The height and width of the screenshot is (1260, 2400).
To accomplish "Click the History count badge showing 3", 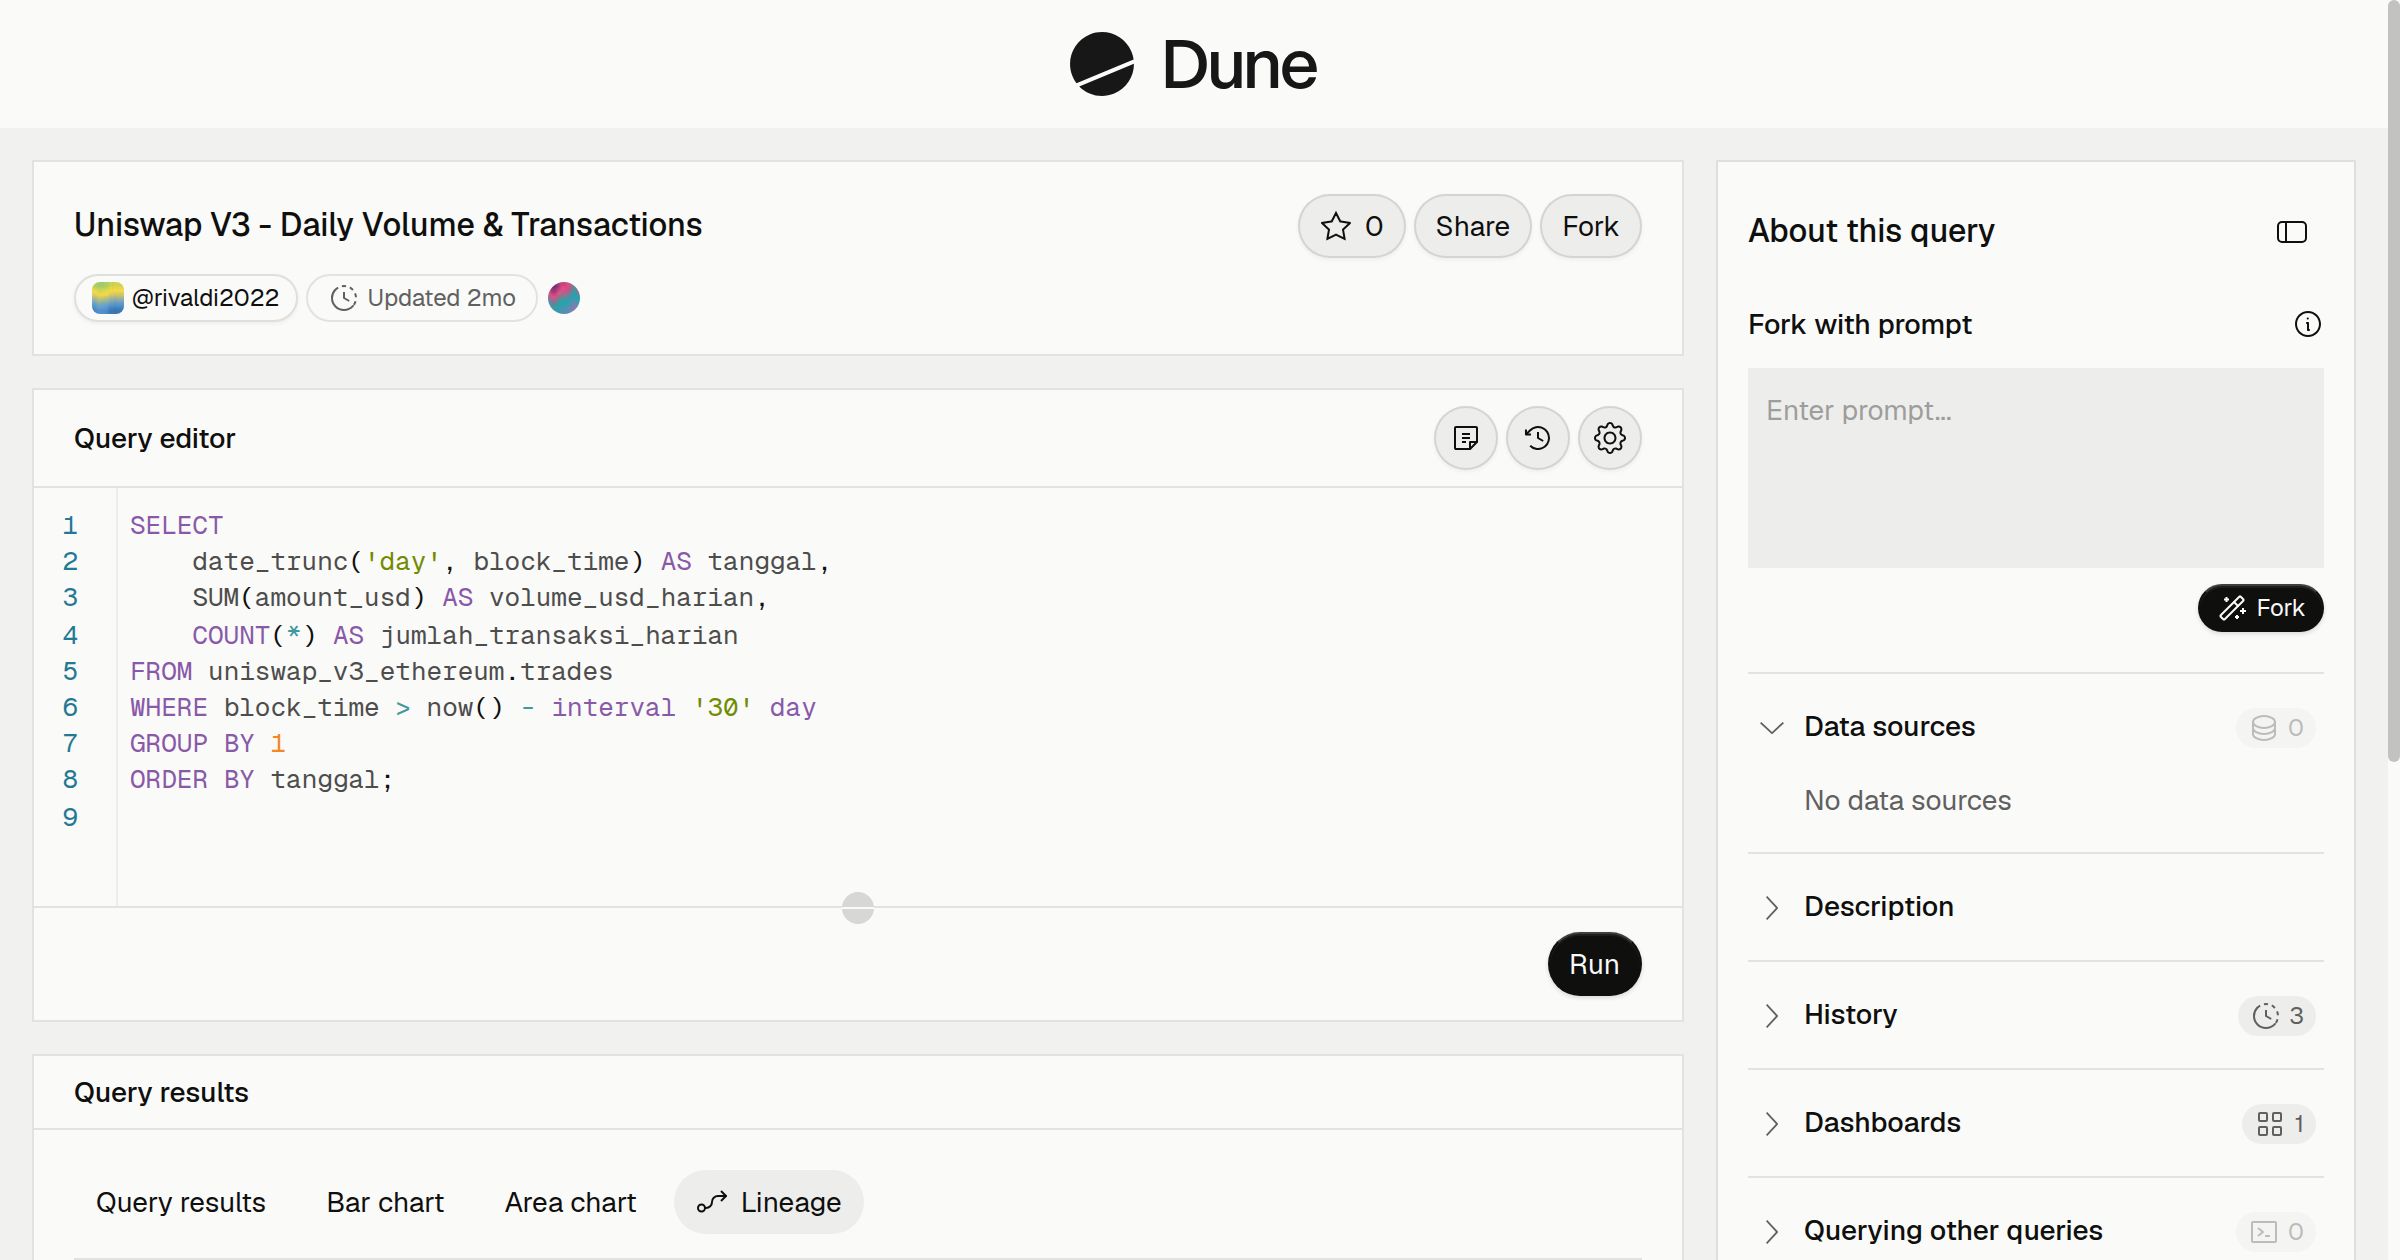I will pyautogui.click(x=2277, y=1015).
